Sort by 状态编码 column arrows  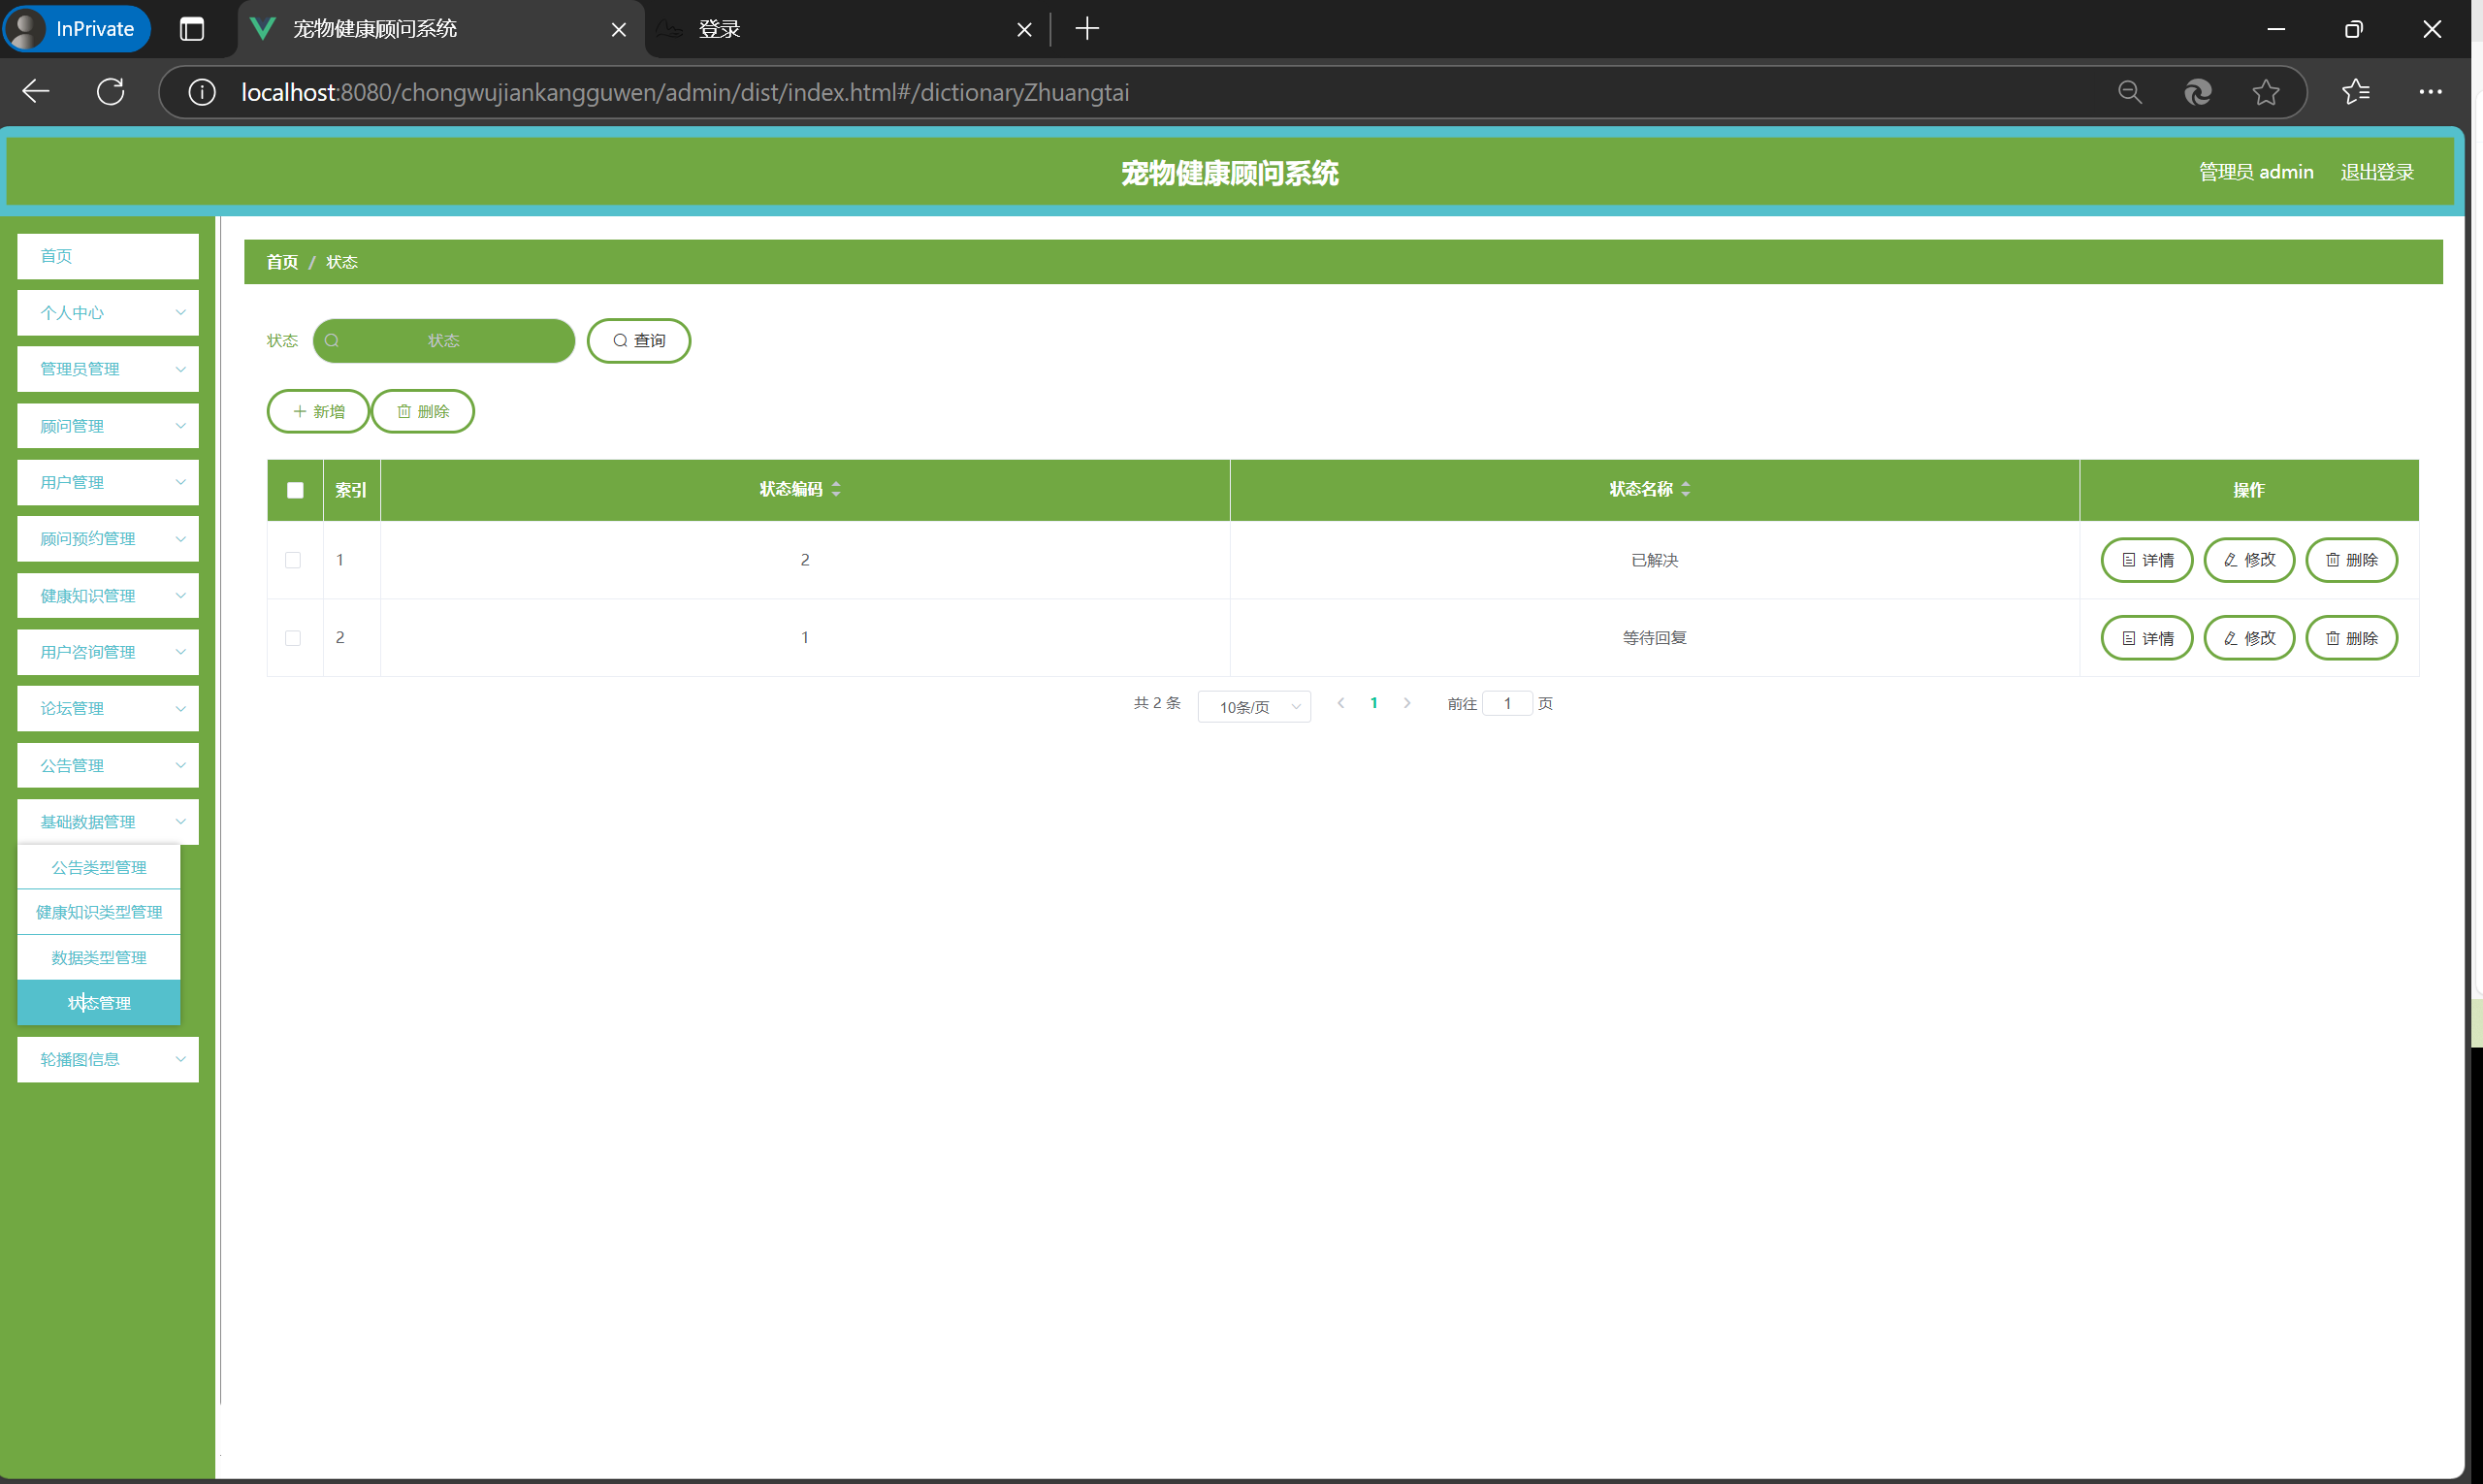click(836, 489)
